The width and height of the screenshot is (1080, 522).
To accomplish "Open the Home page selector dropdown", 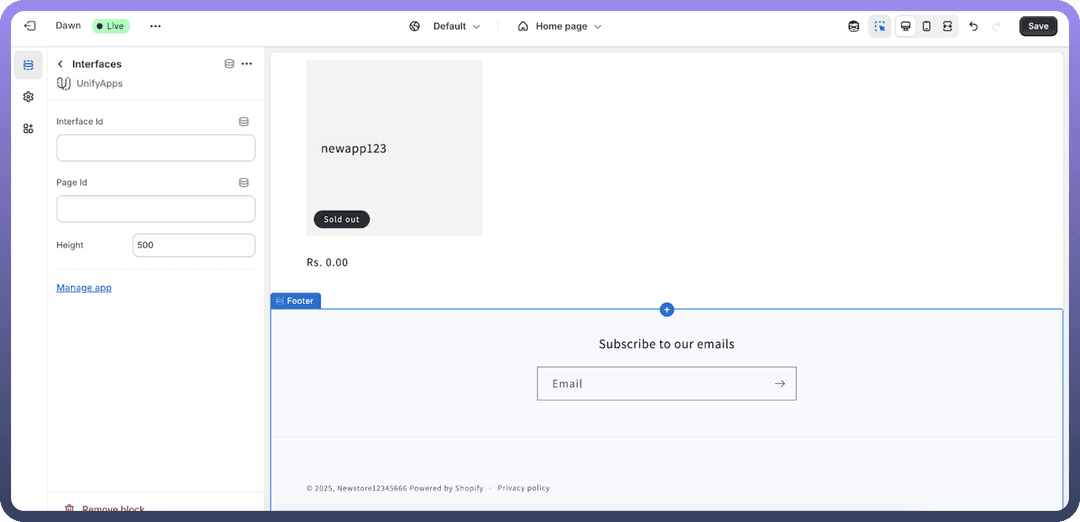I will click(x=560, y=26).
